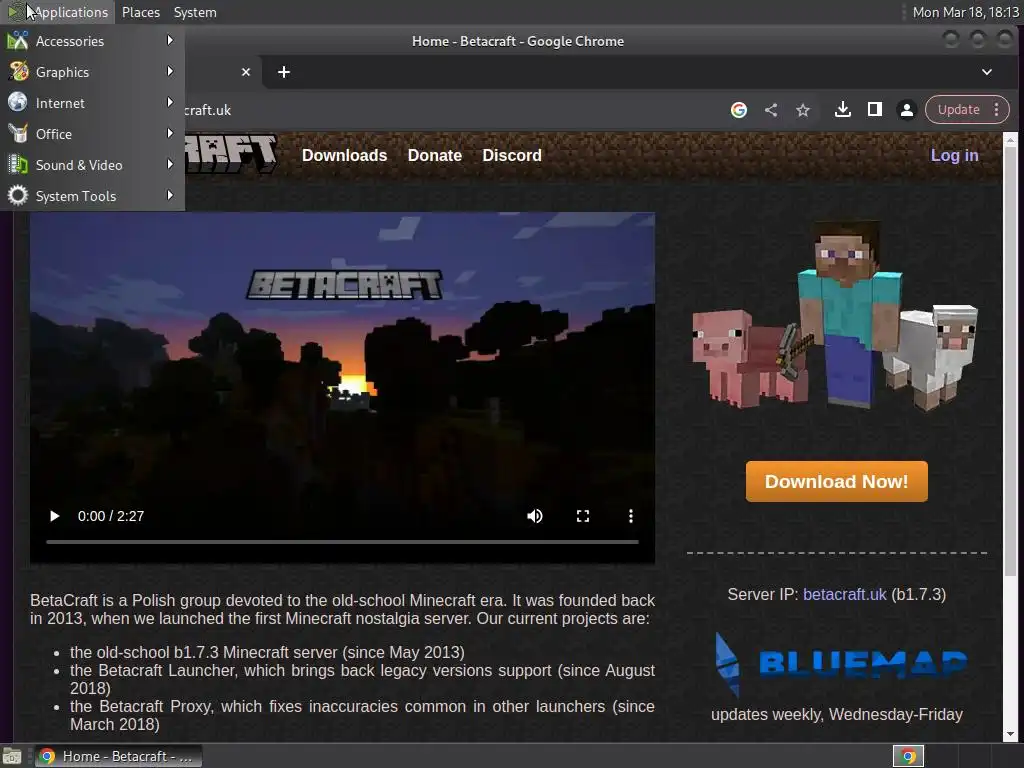The width and height of the screenshot is (1024, 768).
Task: Expand System Tools submenu arrow
Action: coord(170,195)
